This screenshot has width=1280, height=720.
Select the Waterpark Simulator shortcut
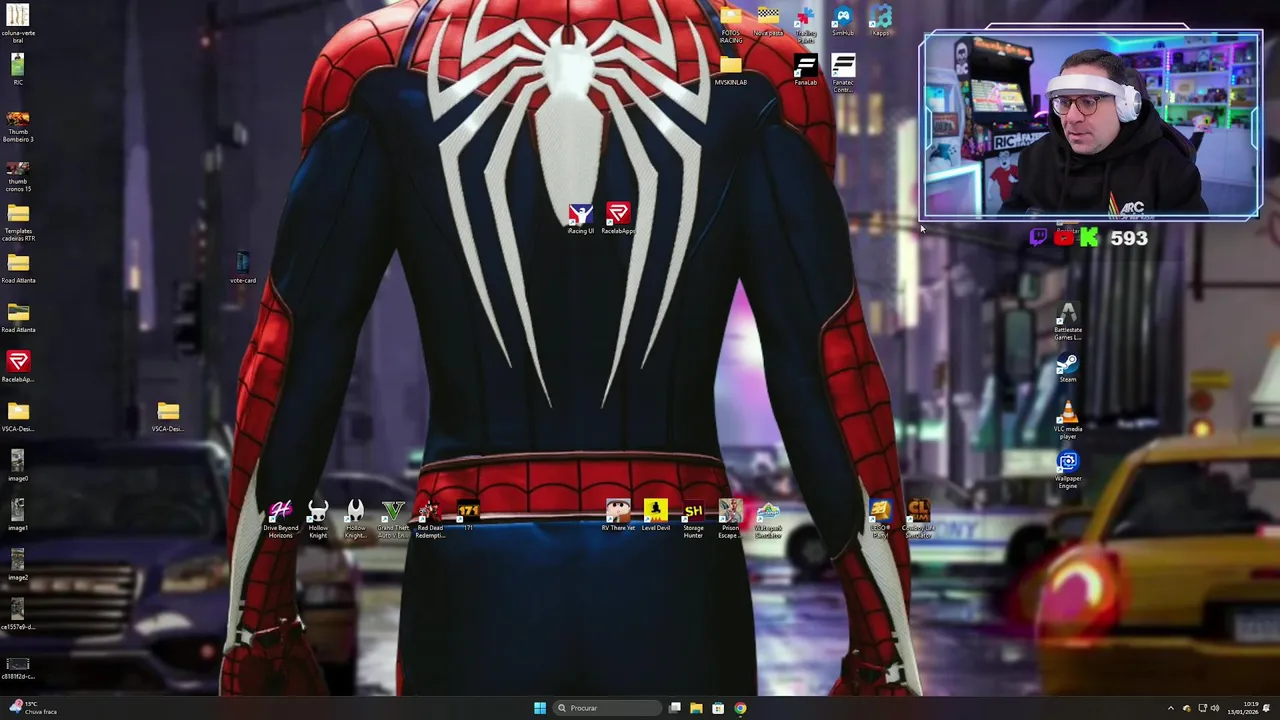768,520
